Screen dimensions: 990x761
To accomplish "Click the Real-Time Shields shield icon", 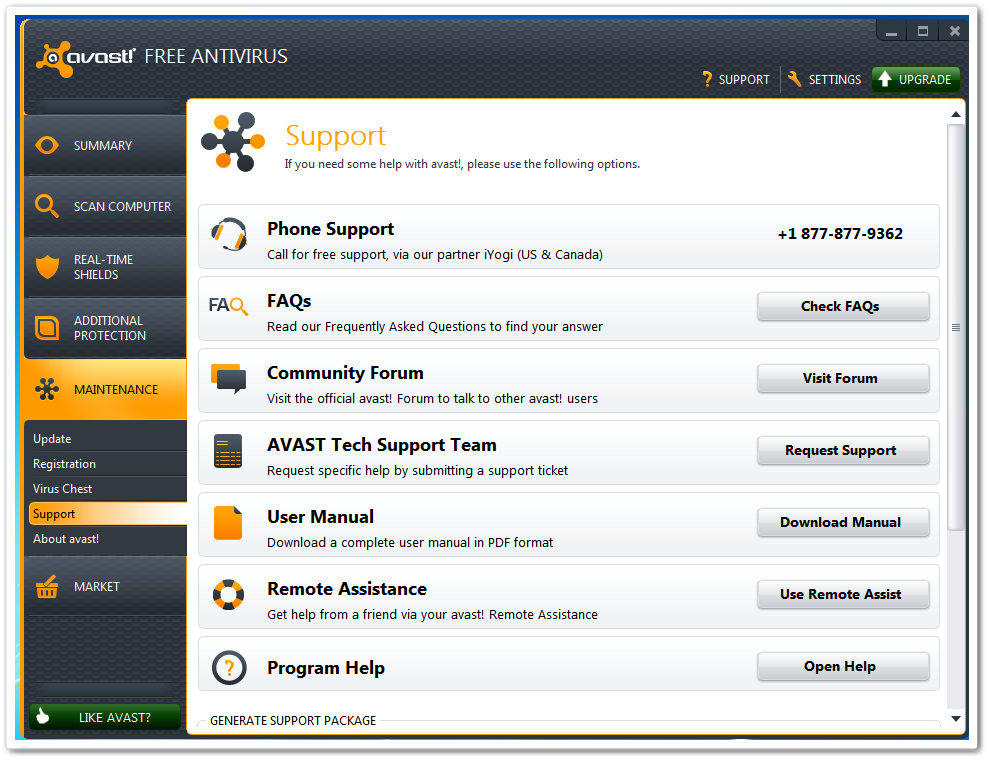I will pyautogui.click(x=46, y=266).
